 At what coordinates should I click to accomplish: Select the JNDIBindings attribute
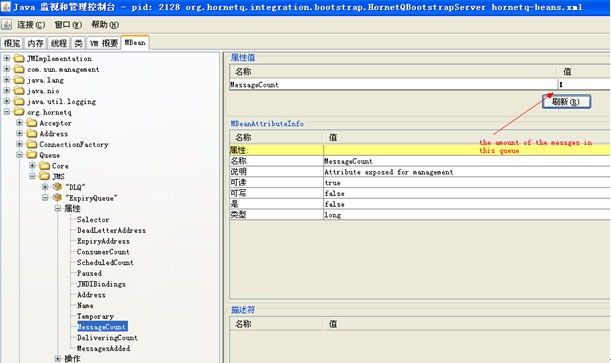tap(101, 284)
